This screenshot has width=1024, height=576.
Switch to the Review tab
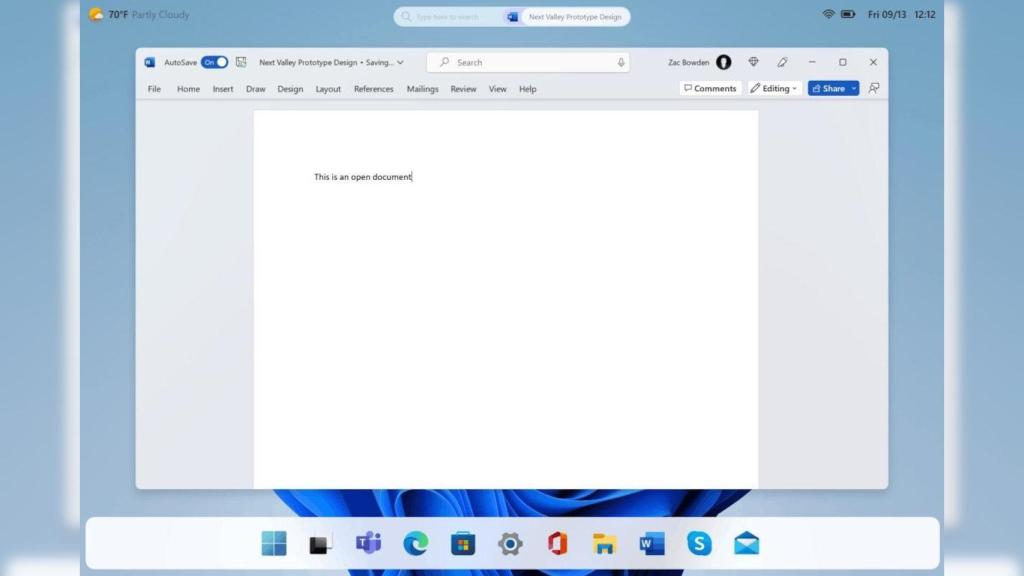coord(463,89)
